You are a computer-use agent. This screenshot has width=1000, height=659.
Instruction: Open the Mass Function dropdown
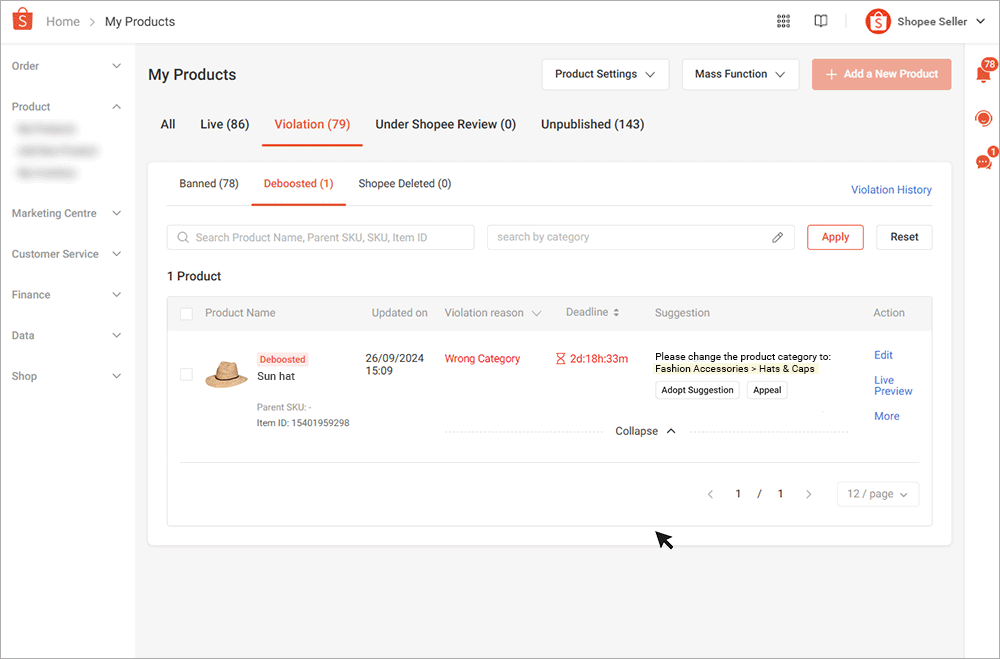click(740, 74)
